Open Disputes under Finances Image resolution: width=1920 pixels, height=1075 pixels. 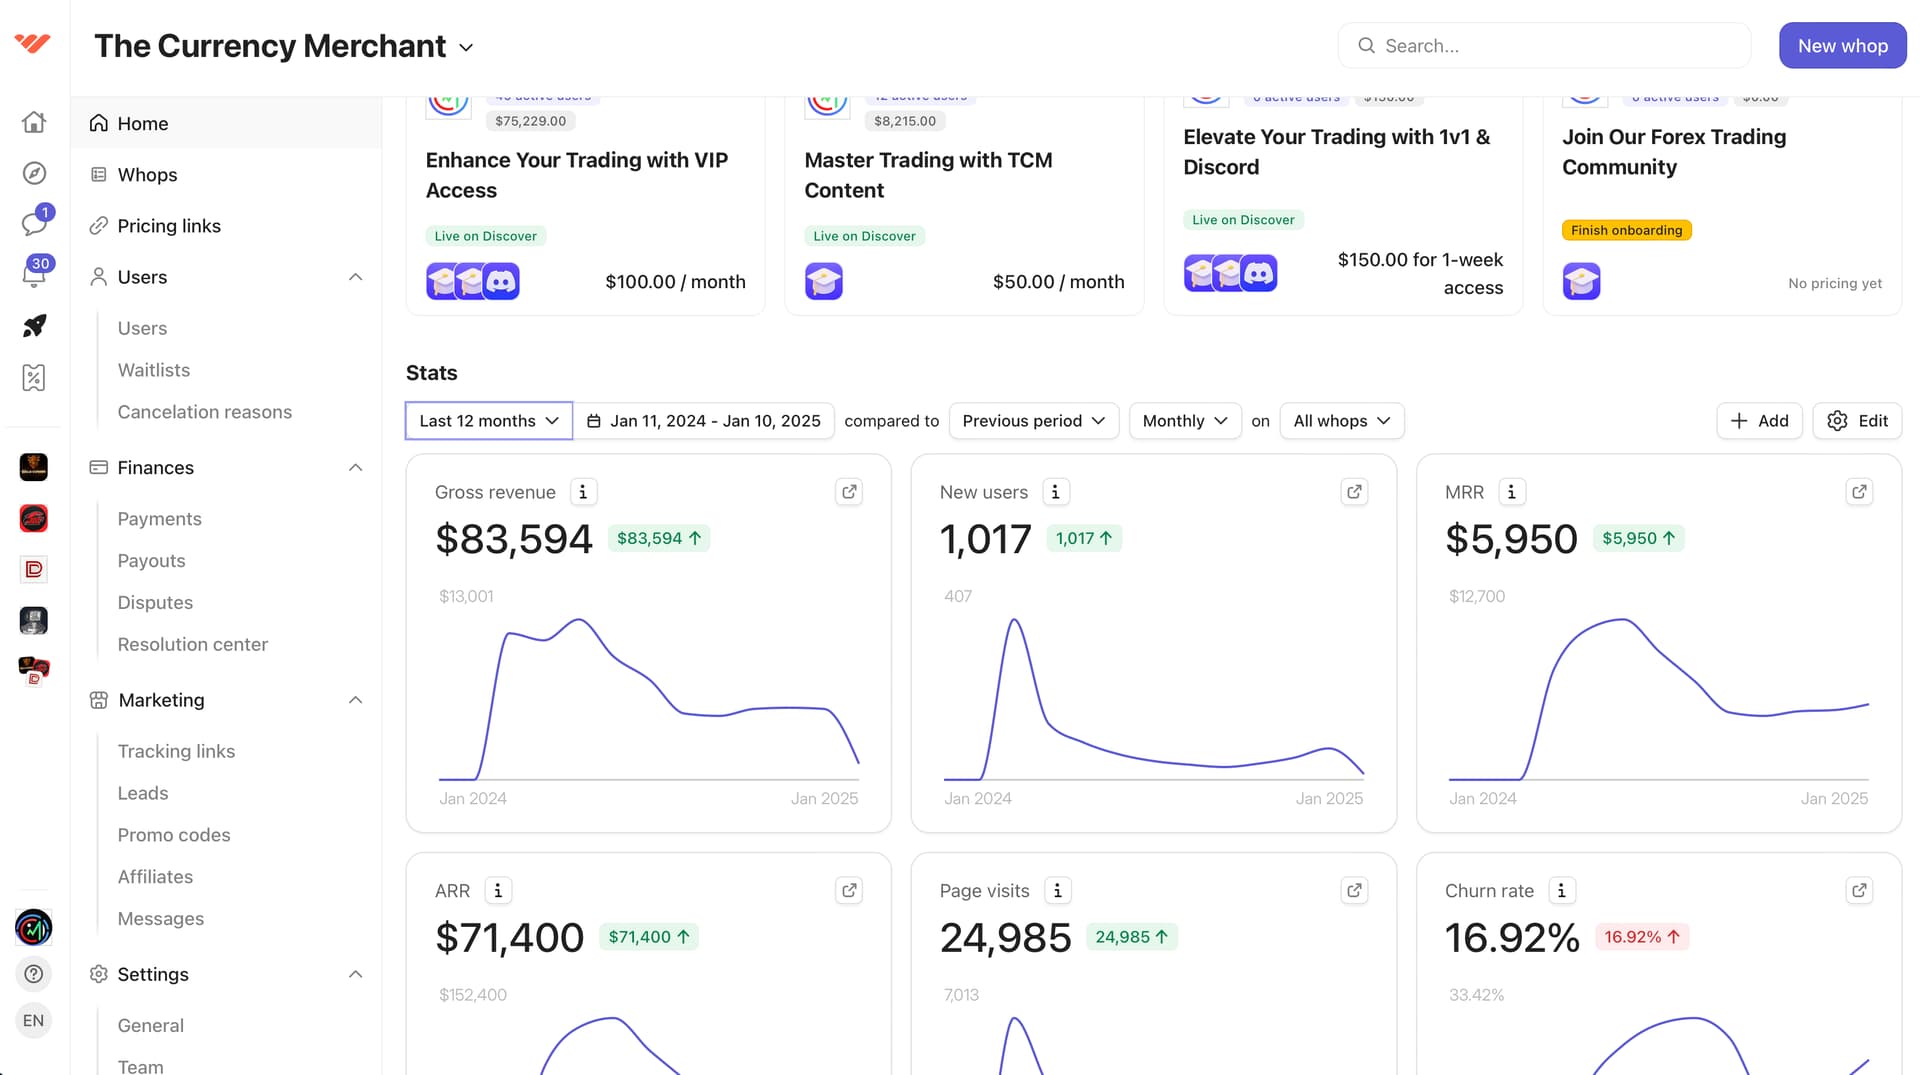pos(155,603)
